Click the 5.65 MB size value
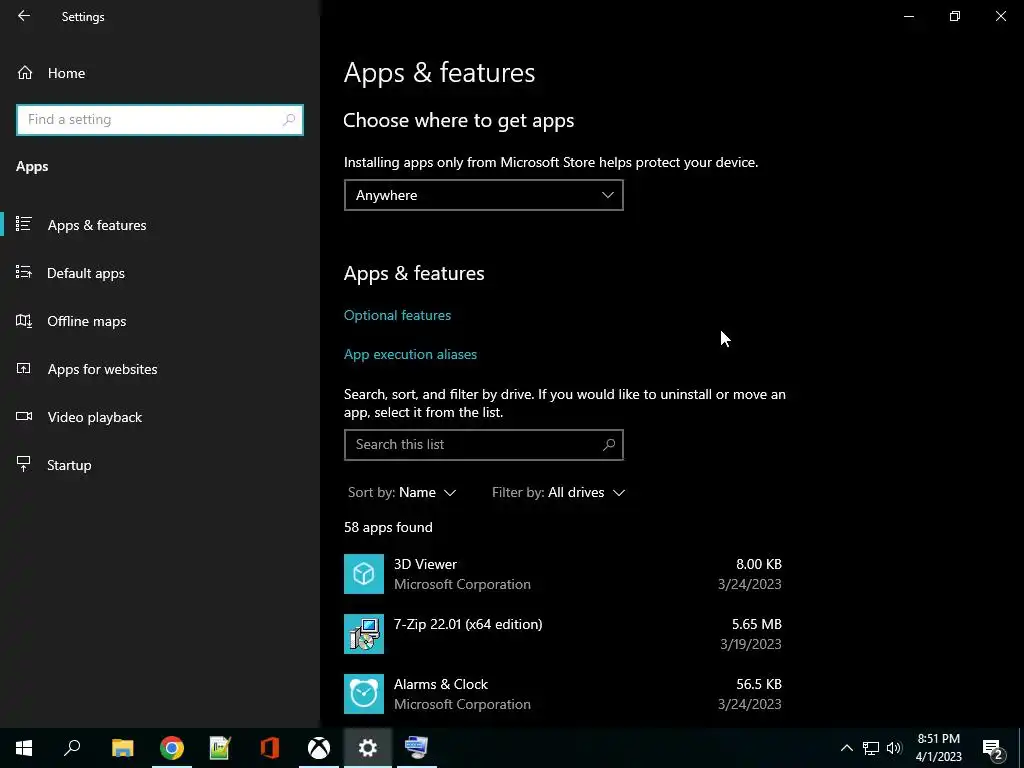This screenshot has height=768, width=1024. click(x=756, y=624)
